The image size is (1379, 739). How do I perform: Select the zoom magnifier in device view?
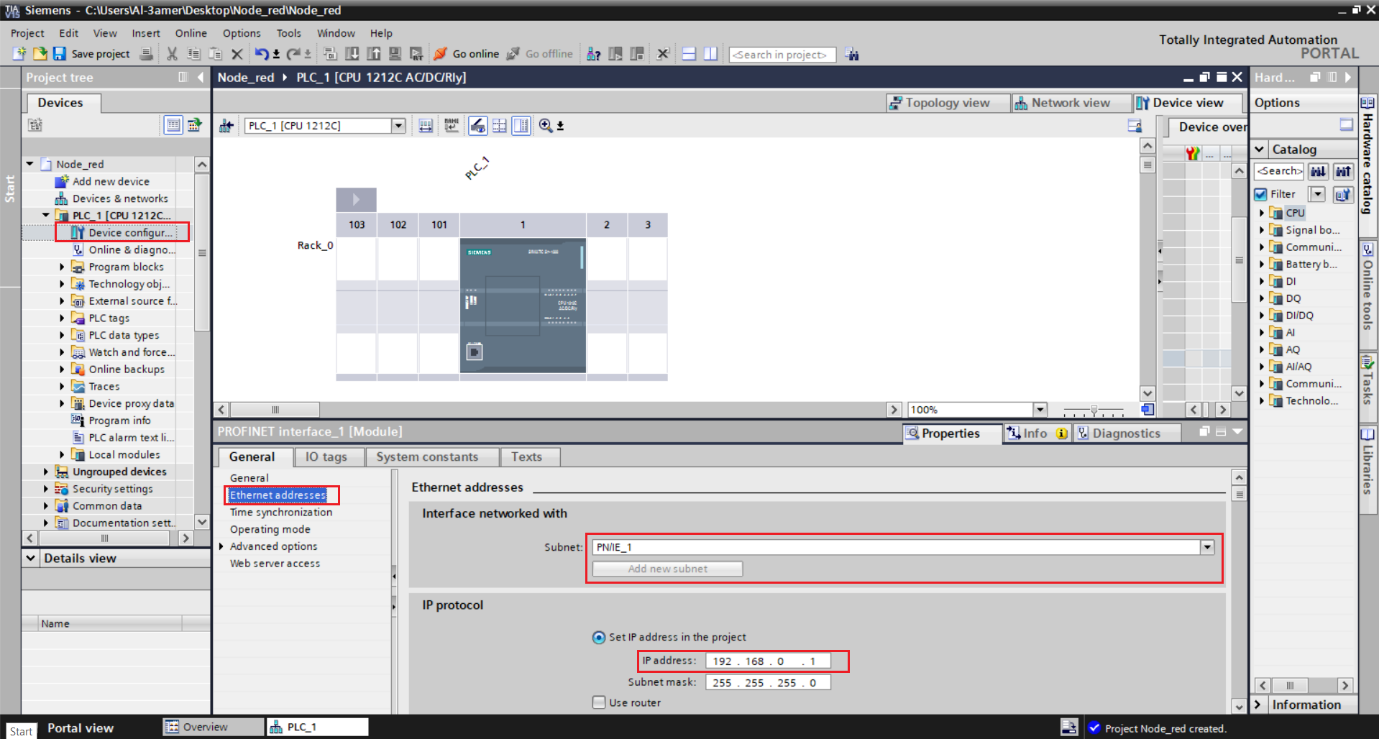tap(543, 125)
